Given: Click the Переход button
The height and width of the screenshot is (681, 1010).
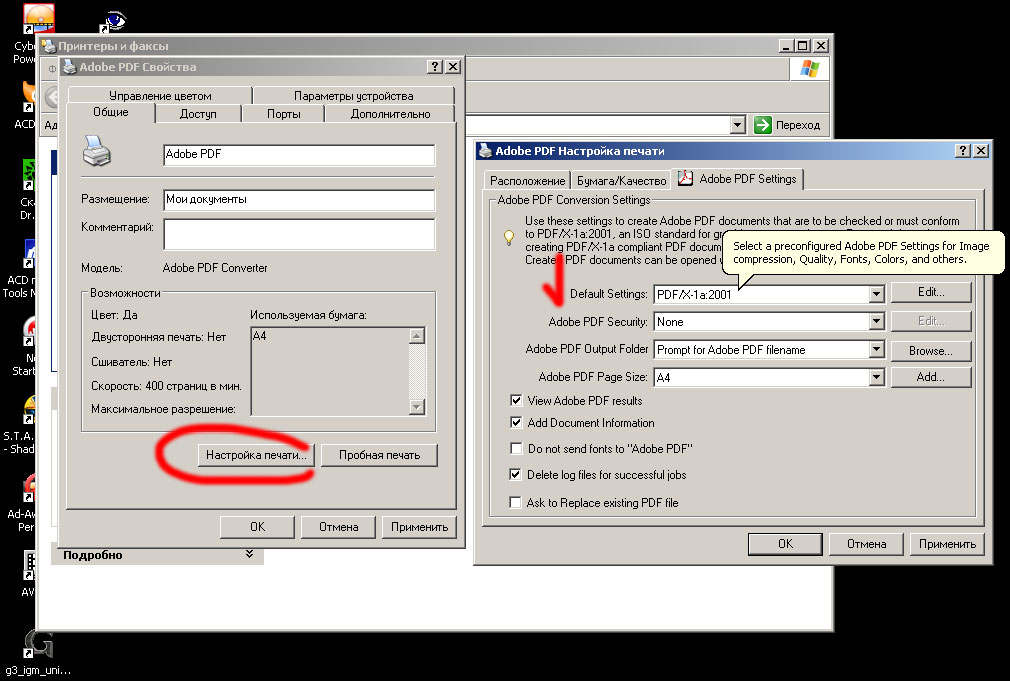Looking at the screenshot, I should coord(787,124).
